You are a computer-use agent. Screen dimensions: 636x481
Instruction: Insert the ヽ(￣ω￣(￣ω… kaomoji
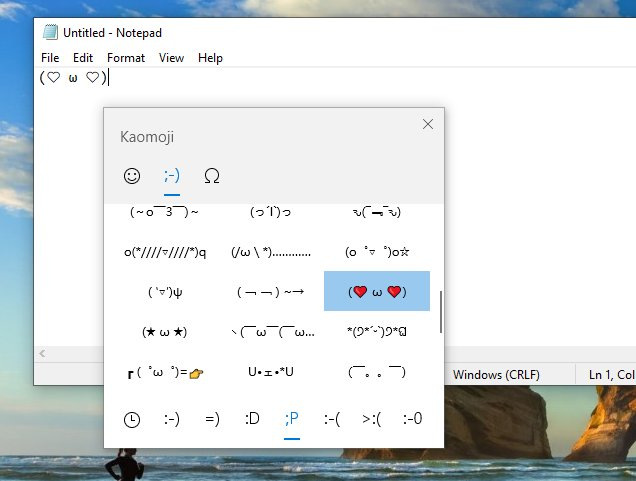[271, 332]
